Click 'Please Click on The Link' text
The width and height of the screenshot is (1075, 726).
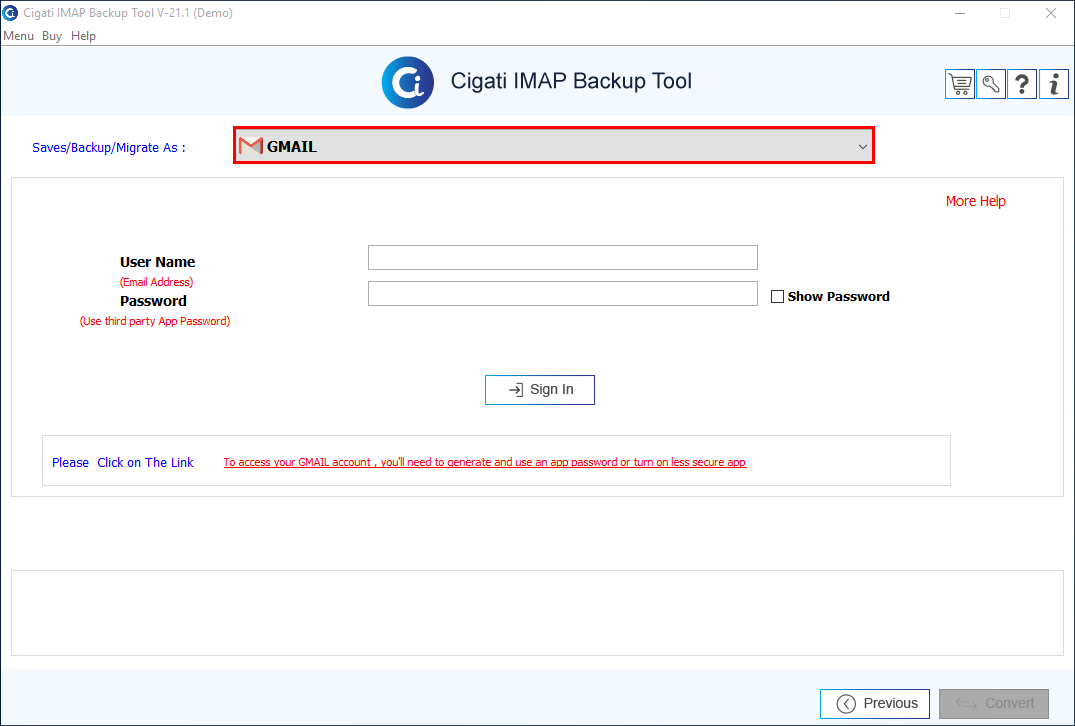coord(123,462)
